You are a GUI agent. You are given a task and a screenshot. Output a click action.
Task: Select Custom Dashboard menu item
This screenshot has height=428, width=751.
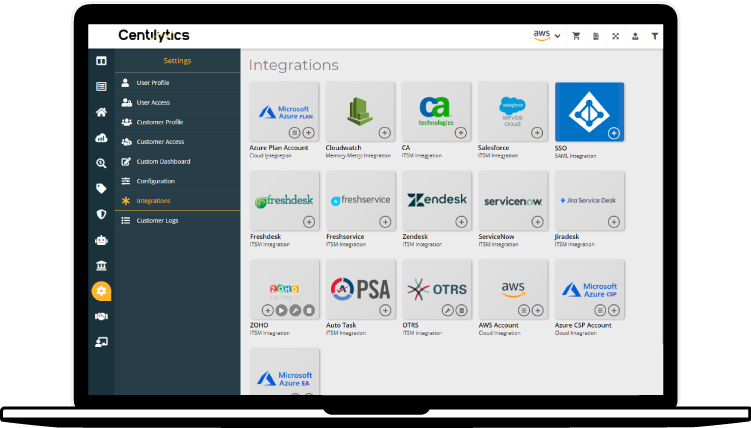[x=177, y=161]
